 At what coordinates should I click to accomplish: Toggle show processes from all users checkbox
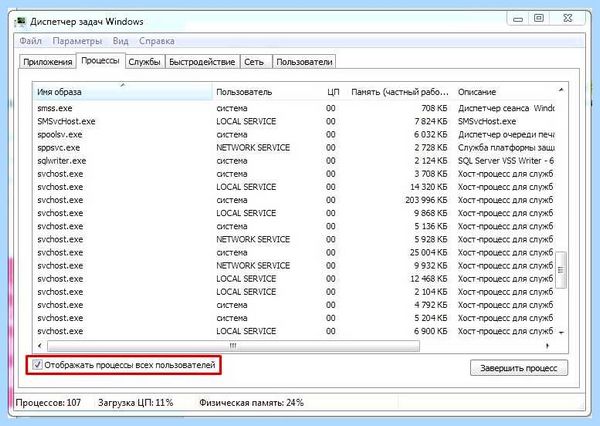(x=37, y=365)
